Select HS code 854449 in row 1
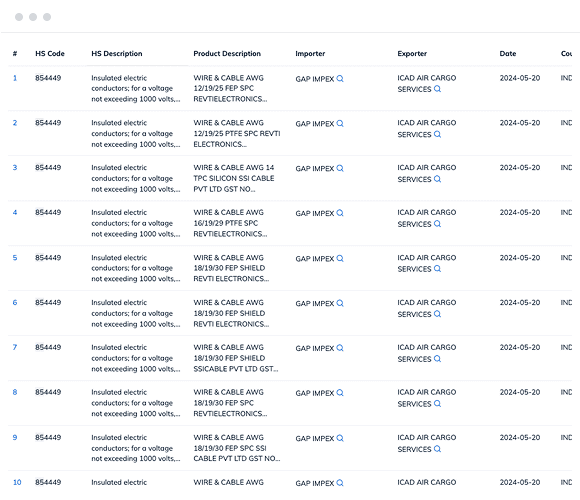The height and width of the screenshot is (500, 580). click(48, 78)
